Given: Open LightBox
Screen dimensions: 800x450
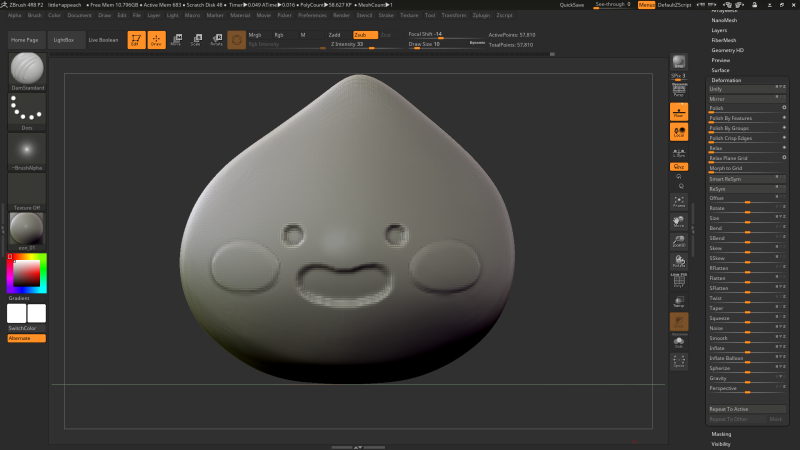Looking at the screenshot, I should pos(64,40).
